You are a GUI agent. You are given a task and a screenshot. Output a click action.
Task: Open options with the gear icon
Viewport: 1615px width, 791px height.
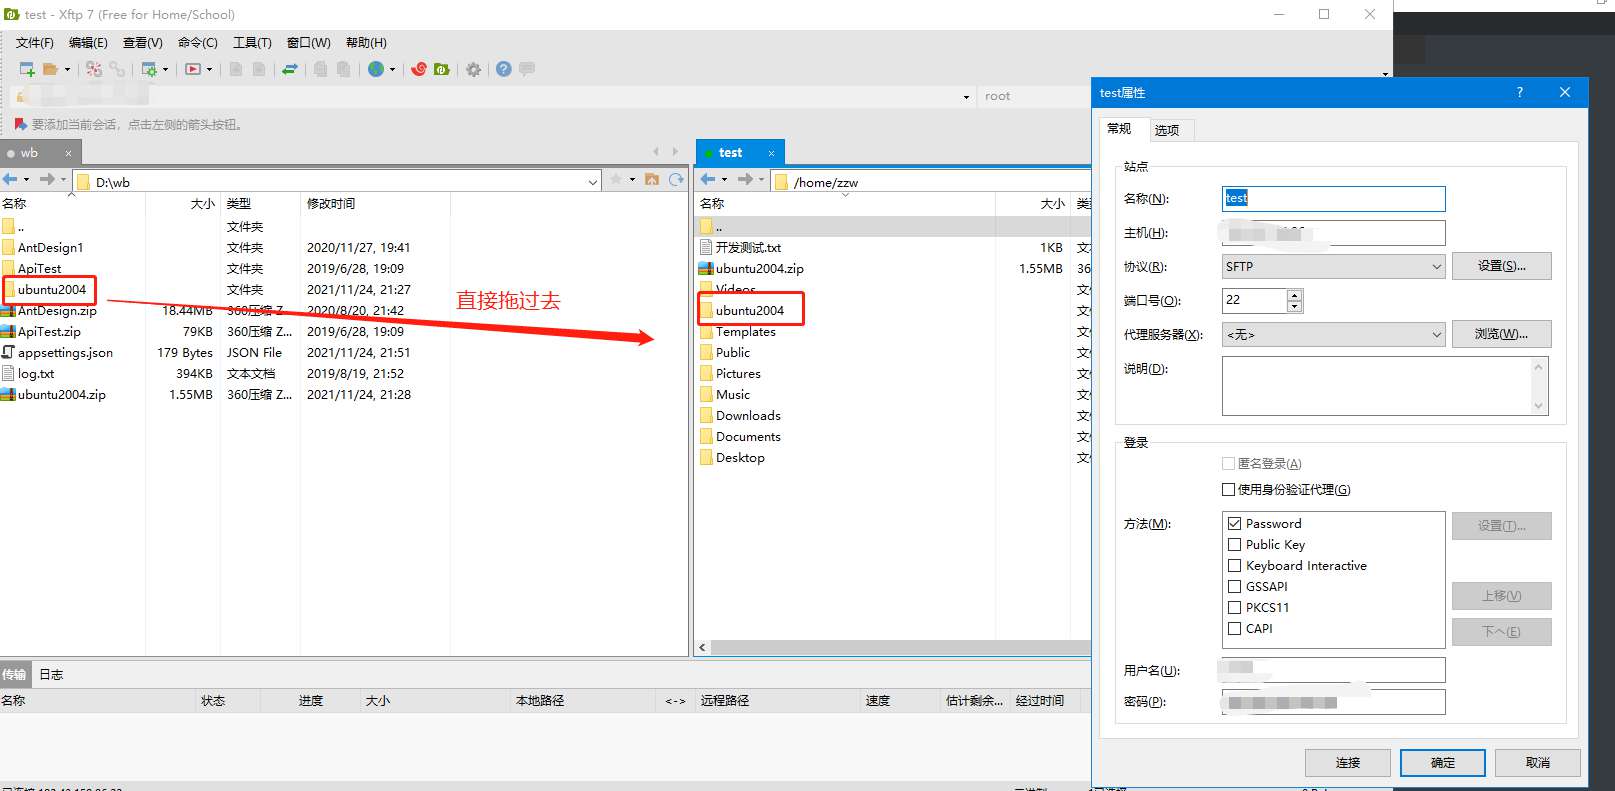click(473, 69)
